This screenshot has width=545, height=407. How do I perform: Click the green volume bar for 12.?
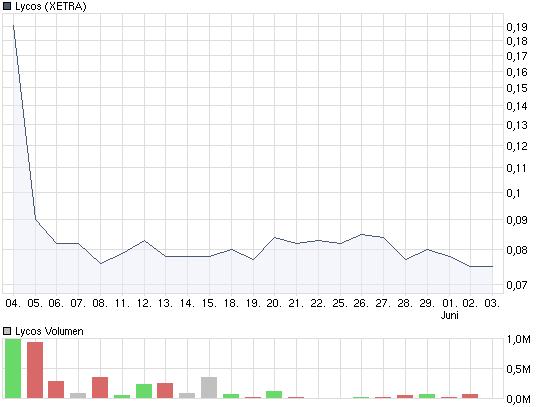coord(144,391)
